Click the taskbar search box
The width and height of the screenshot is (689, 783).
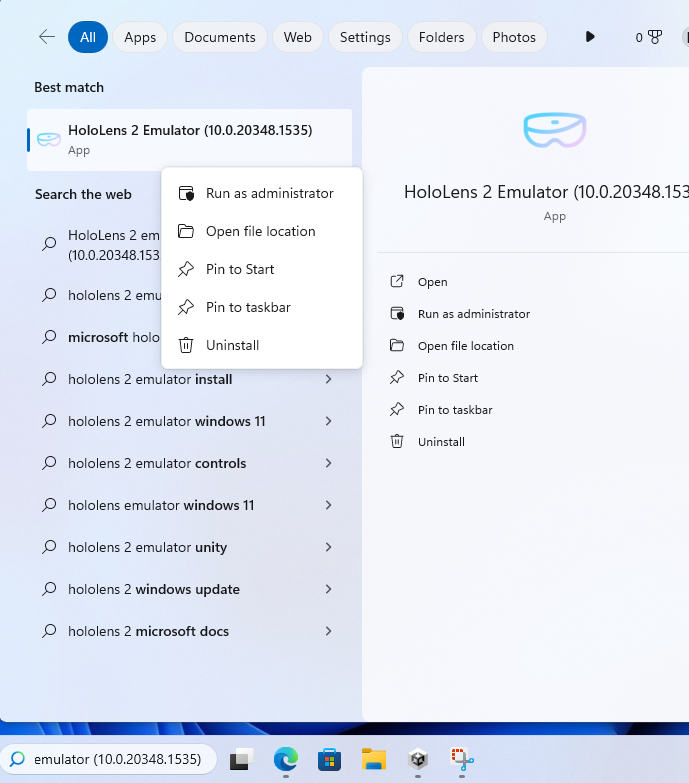(108, 759)
